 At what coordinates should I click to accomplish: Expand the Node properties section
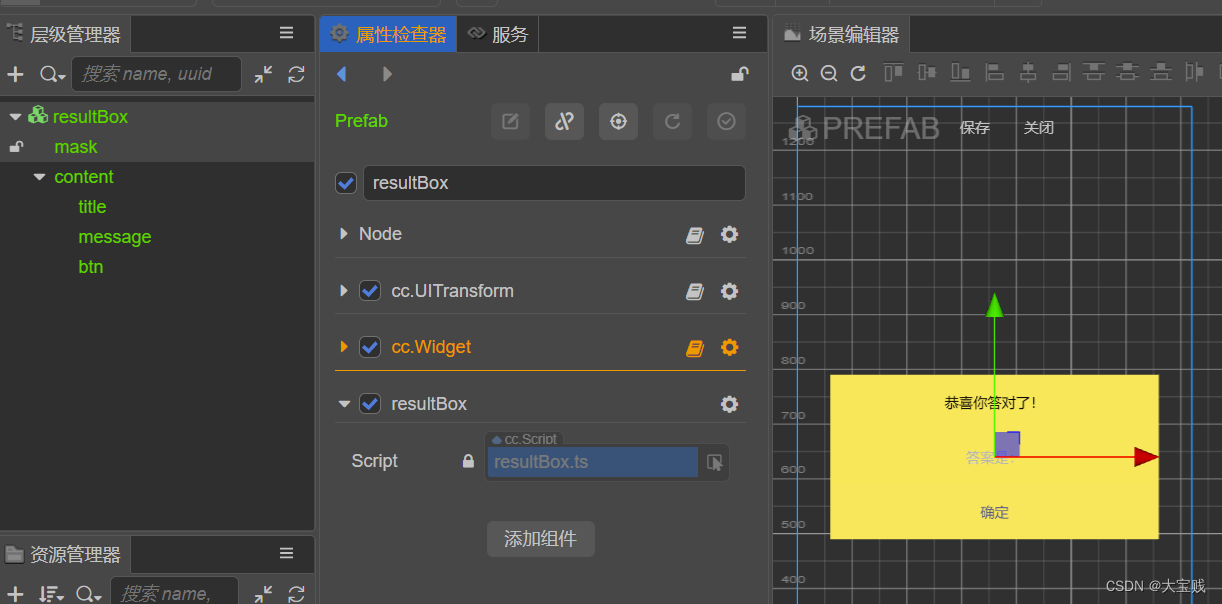pos(344,234)
